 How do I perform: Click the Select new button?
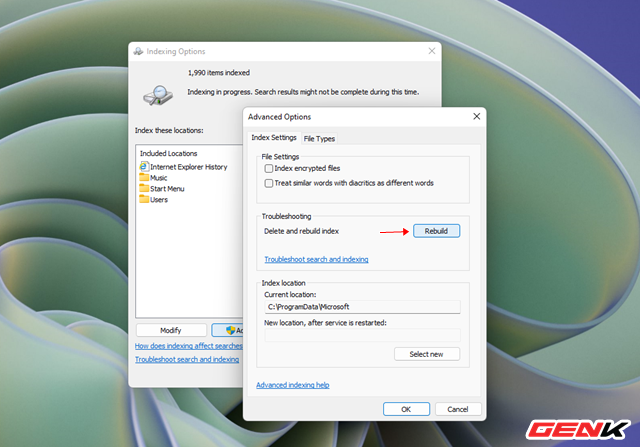point(427,354)
